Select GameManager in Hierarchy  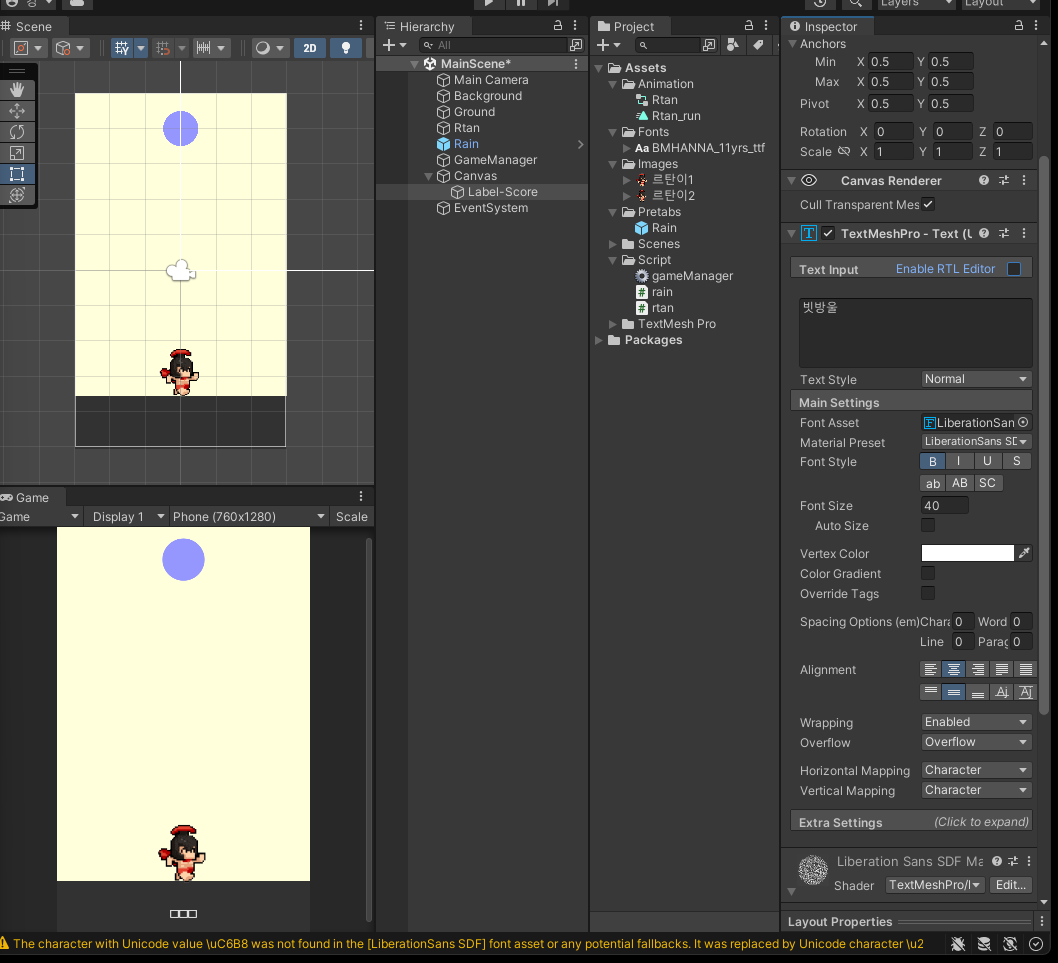495,160
